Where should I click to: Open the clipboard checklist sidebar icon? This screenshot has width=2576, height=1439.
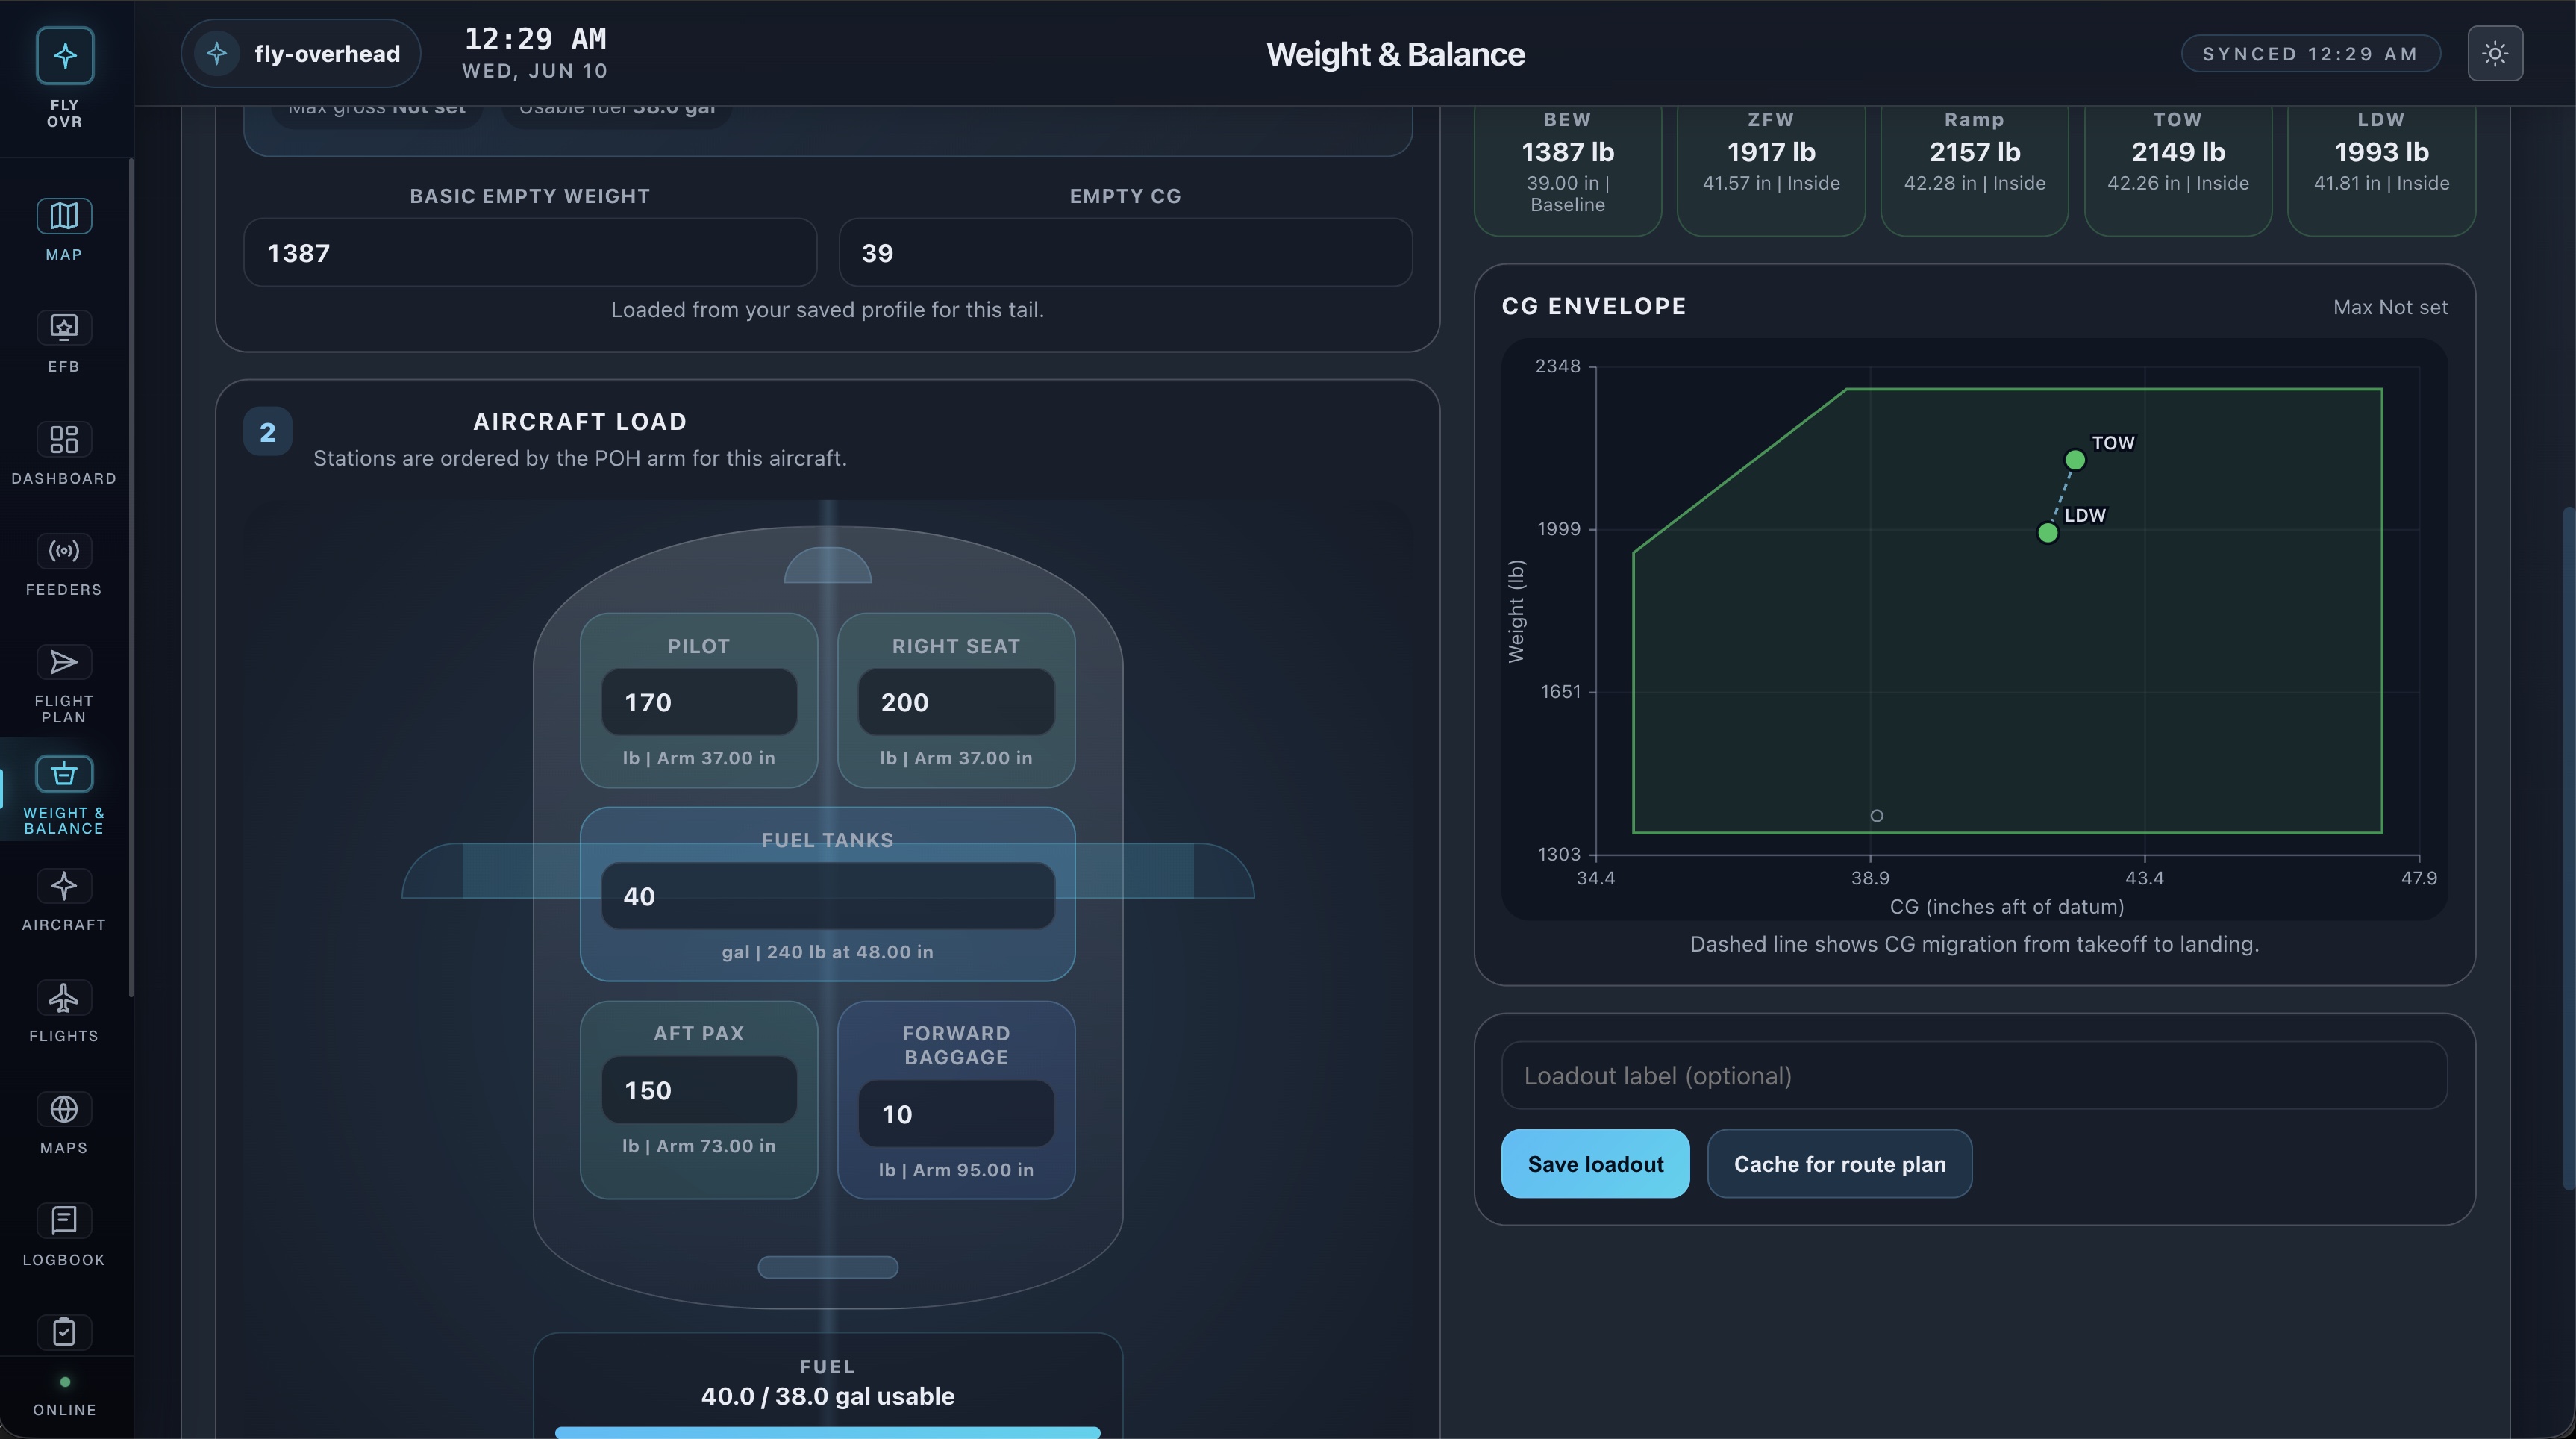click(x=64, y=1331)
